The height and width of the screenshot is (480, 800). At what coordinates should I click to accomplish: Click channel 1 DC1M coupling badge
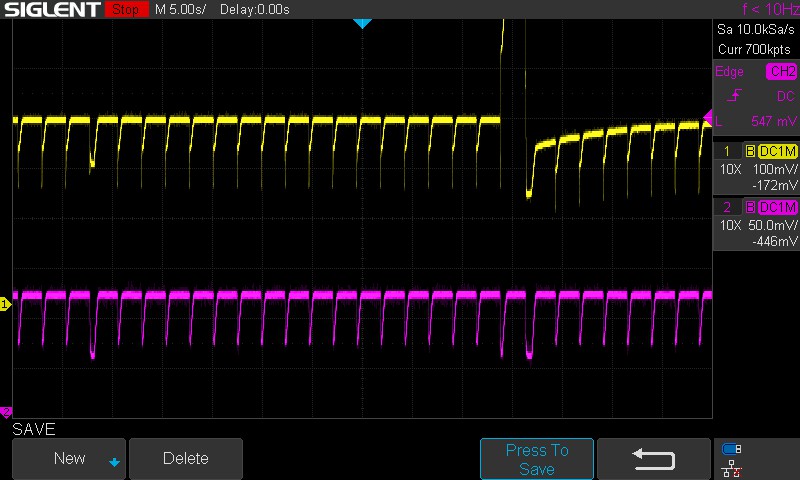click(x=777, y=151)
